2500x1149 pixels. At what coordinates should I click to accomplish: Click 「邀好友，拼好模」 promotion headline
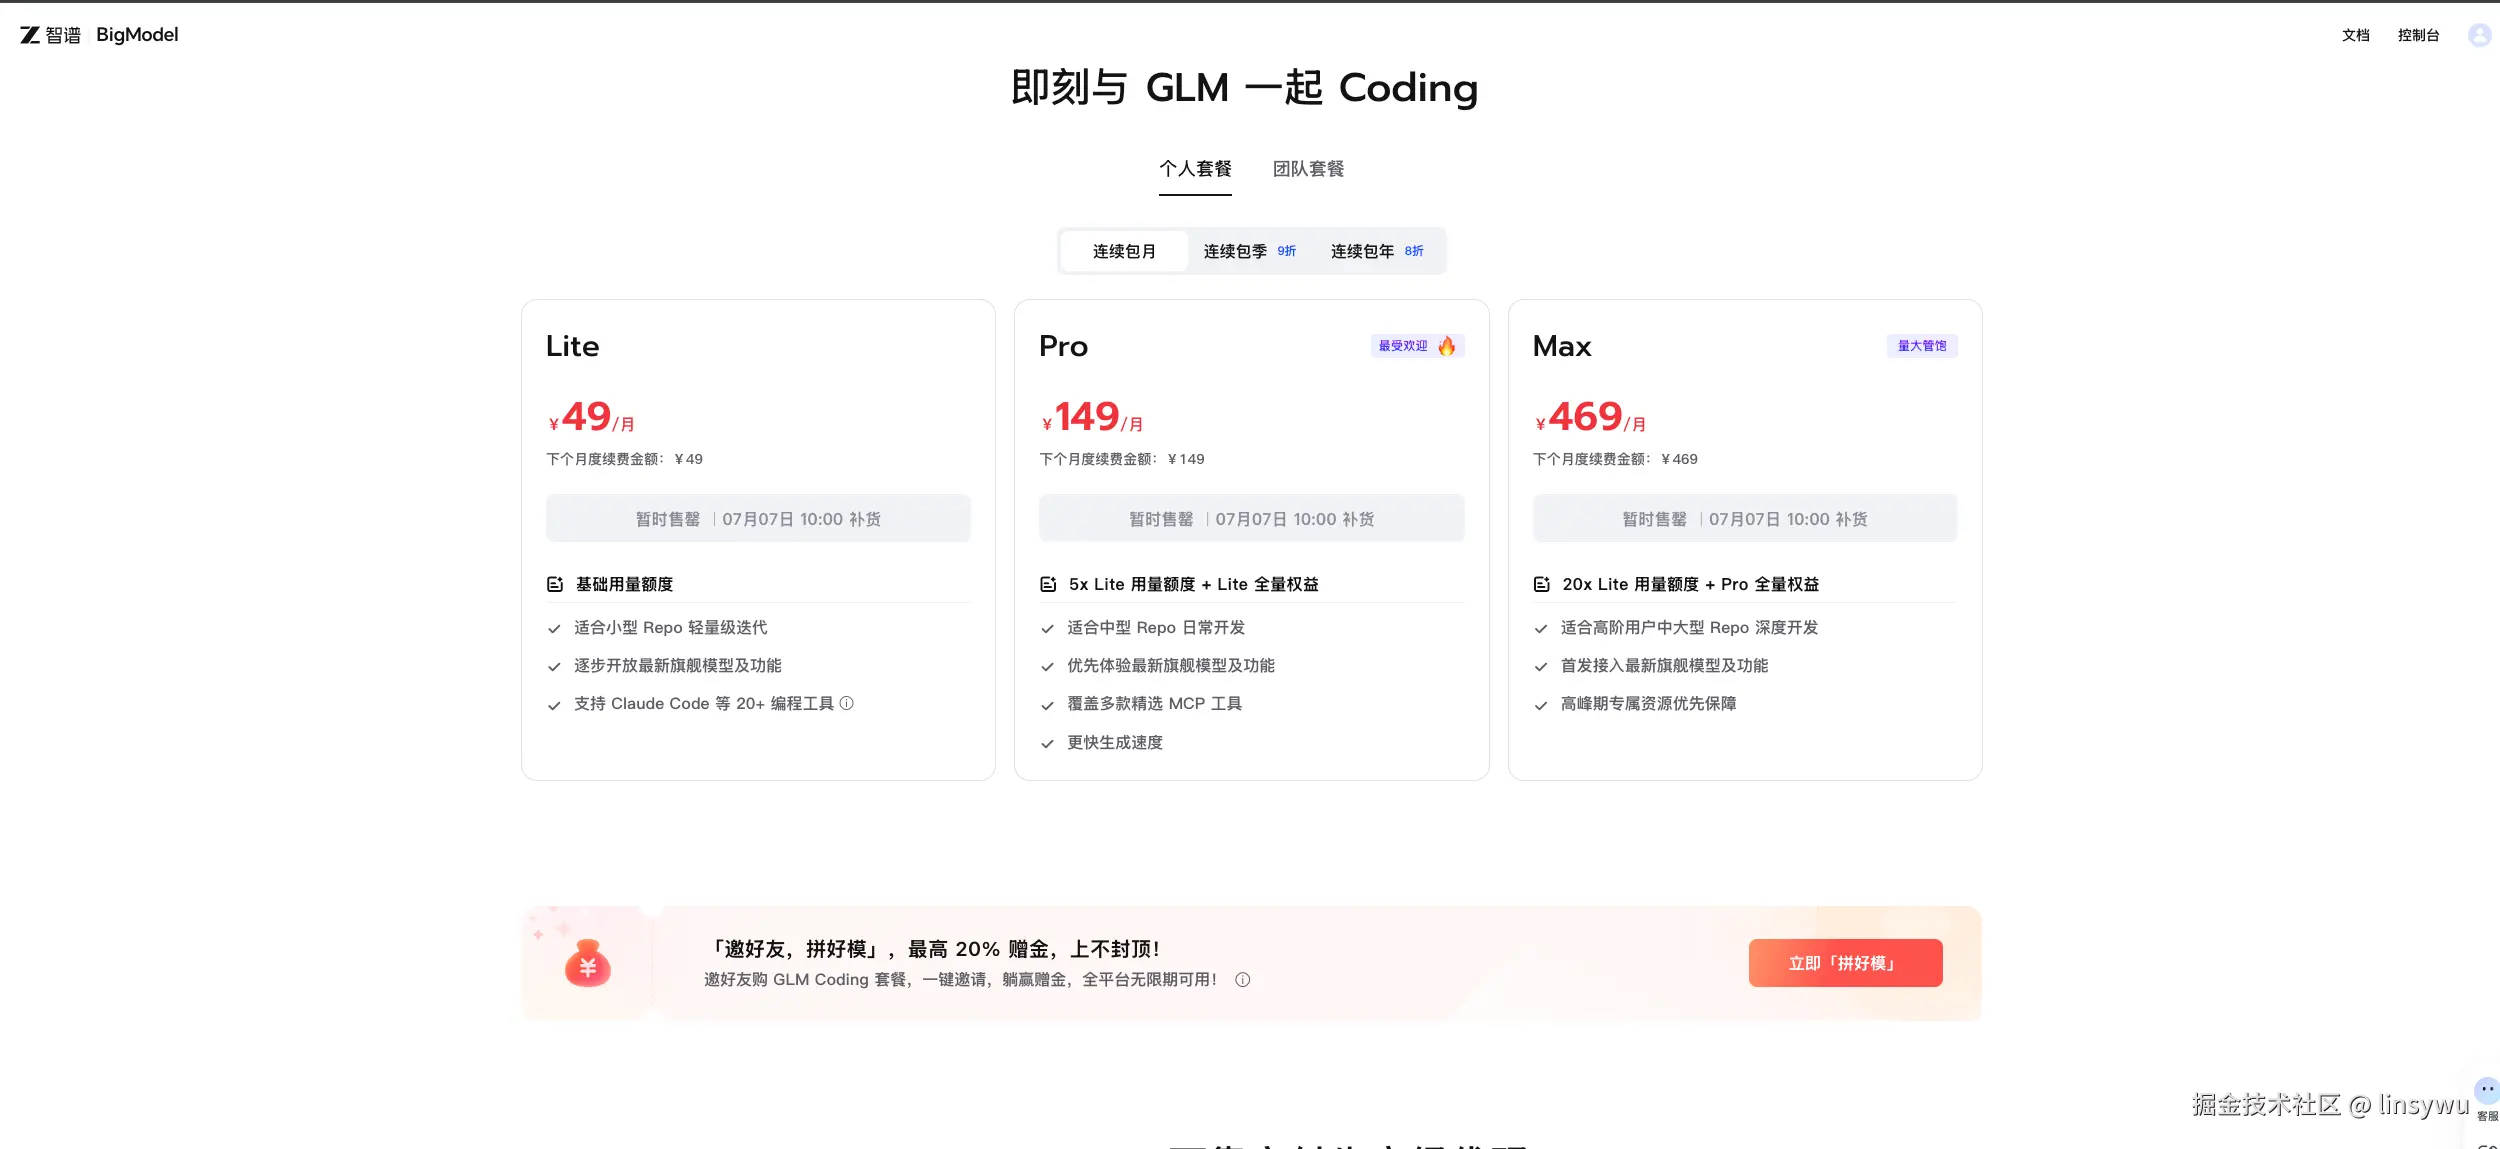point(933,949)
